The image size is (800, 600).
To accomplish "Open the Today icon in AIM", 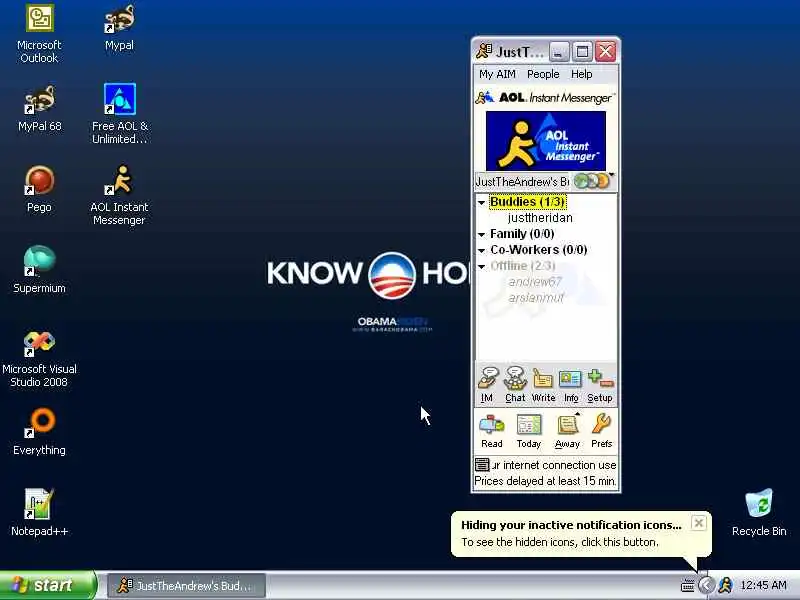I will pyautogui.click(x=529, y=431).
